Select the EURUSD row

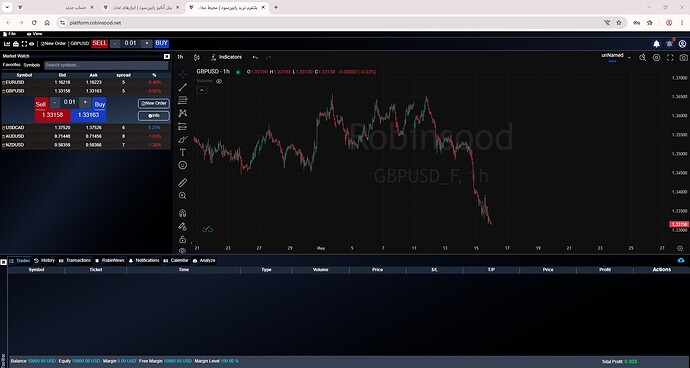86,82
